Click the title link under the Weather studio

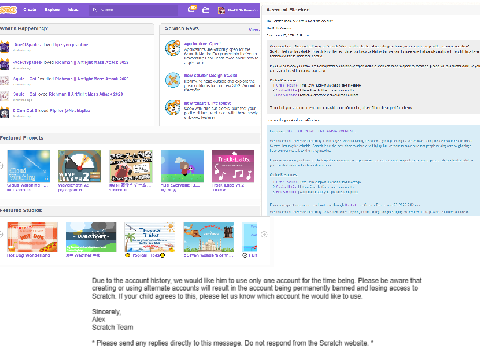[83, 255]
